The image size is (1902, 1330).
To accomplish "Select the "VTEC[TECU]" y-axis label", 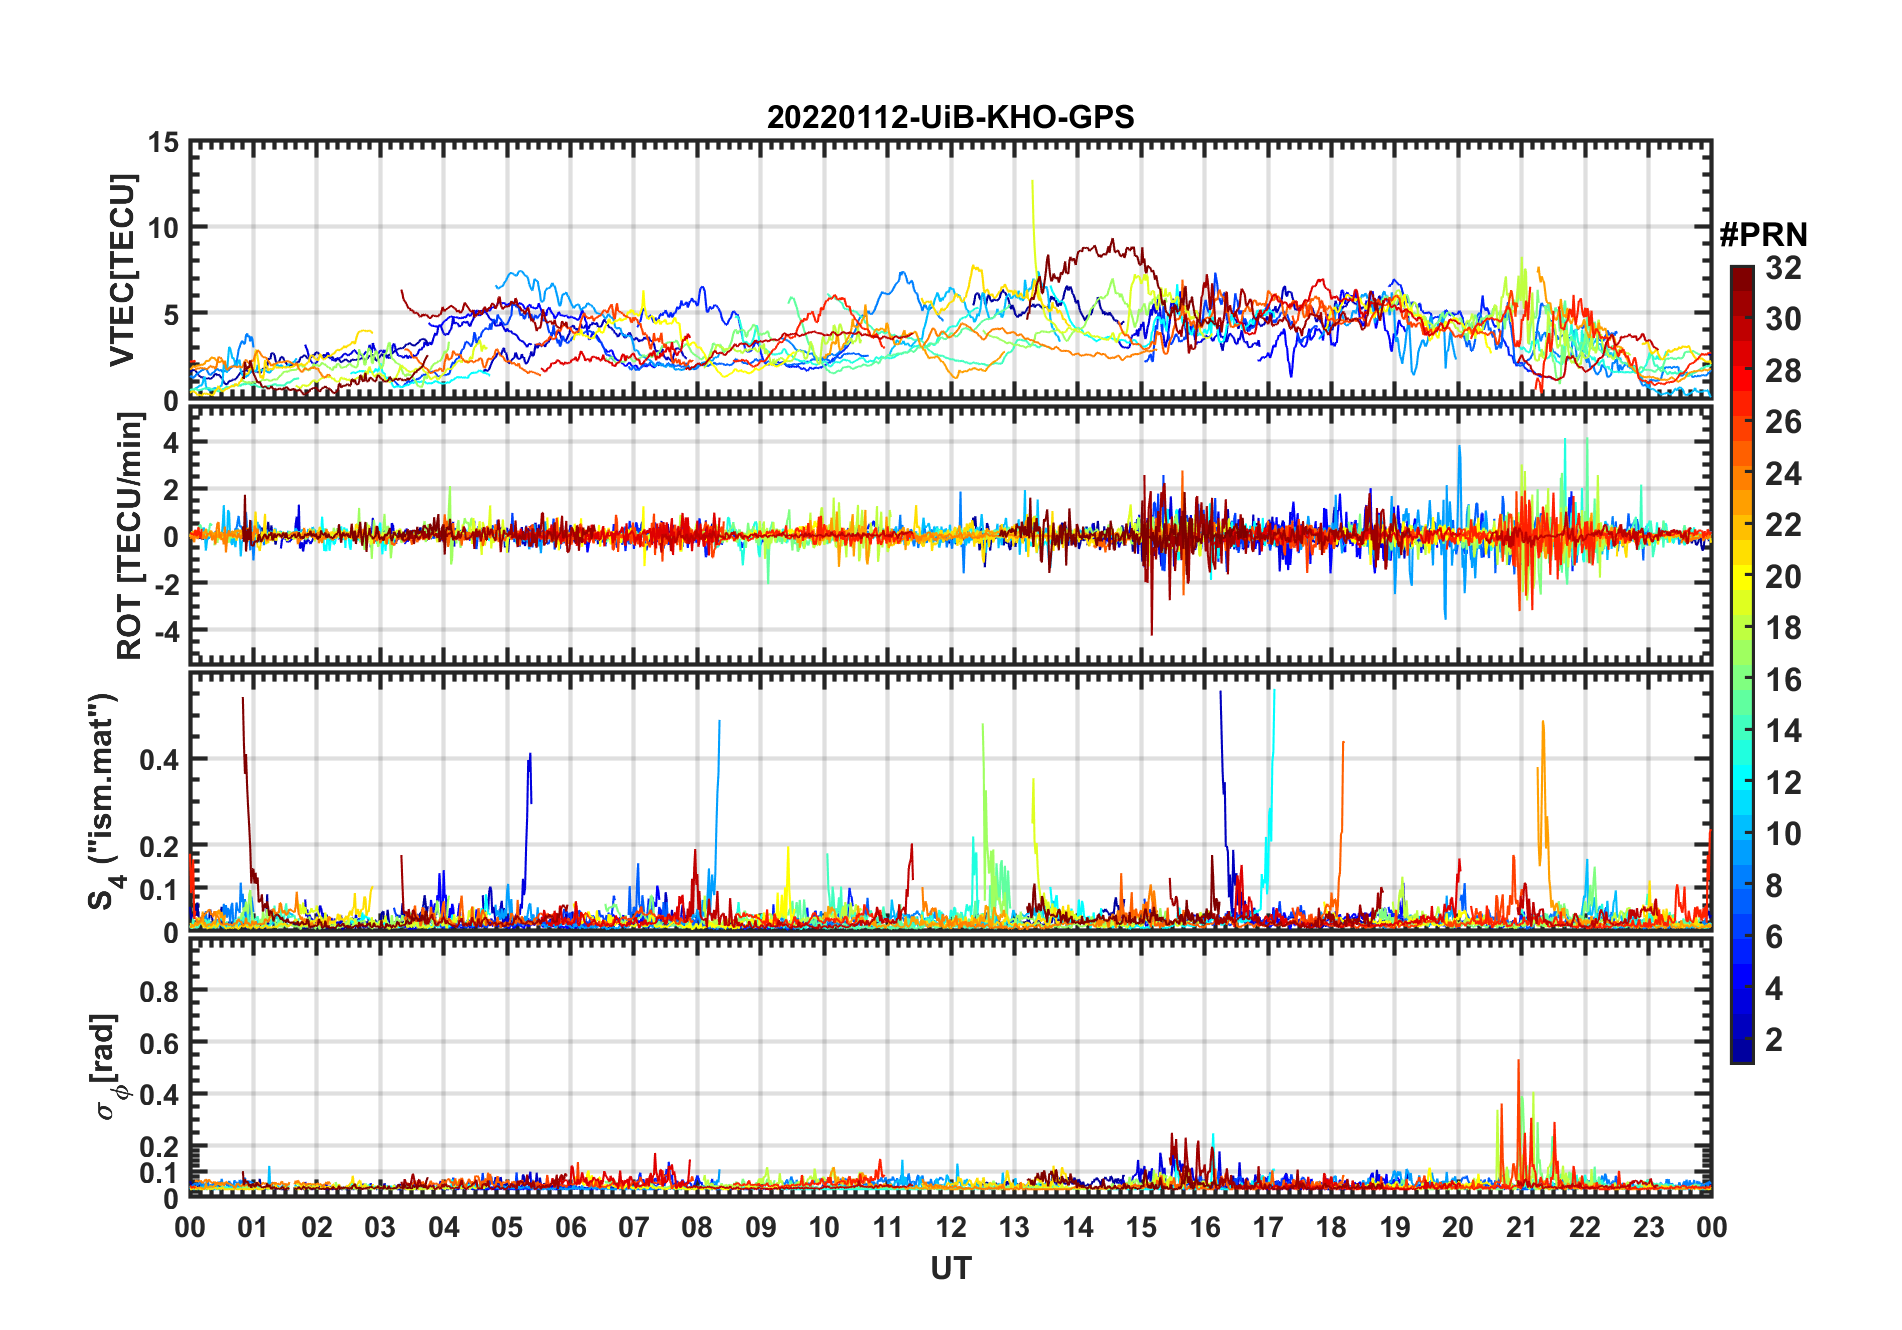I will 122,270.
